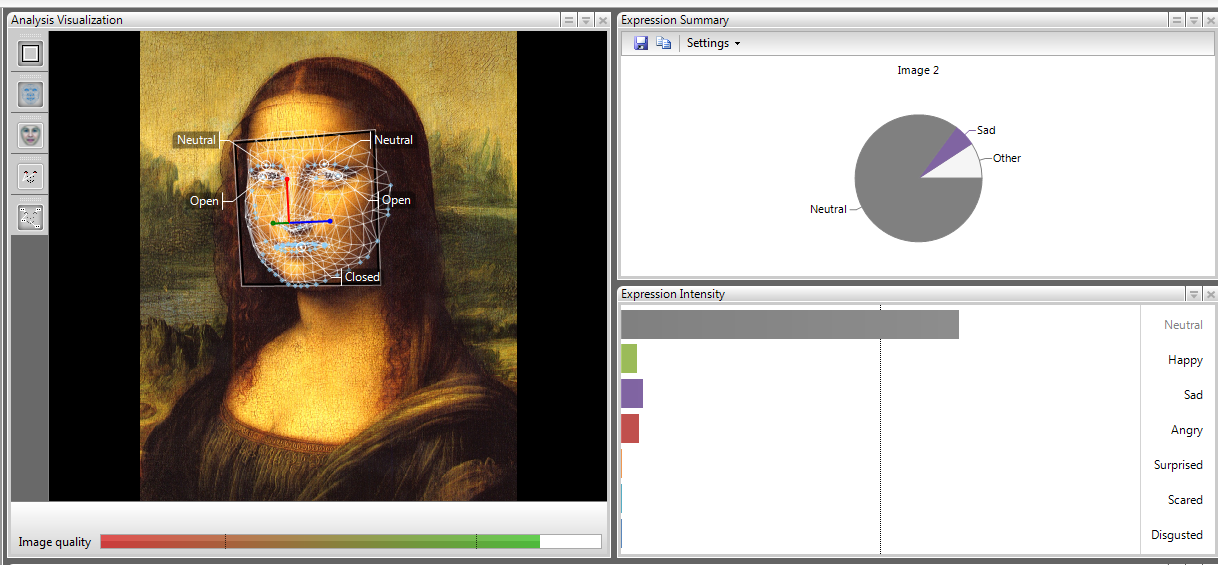Select the Sad label in intensity list

(x=1193, y=395)
